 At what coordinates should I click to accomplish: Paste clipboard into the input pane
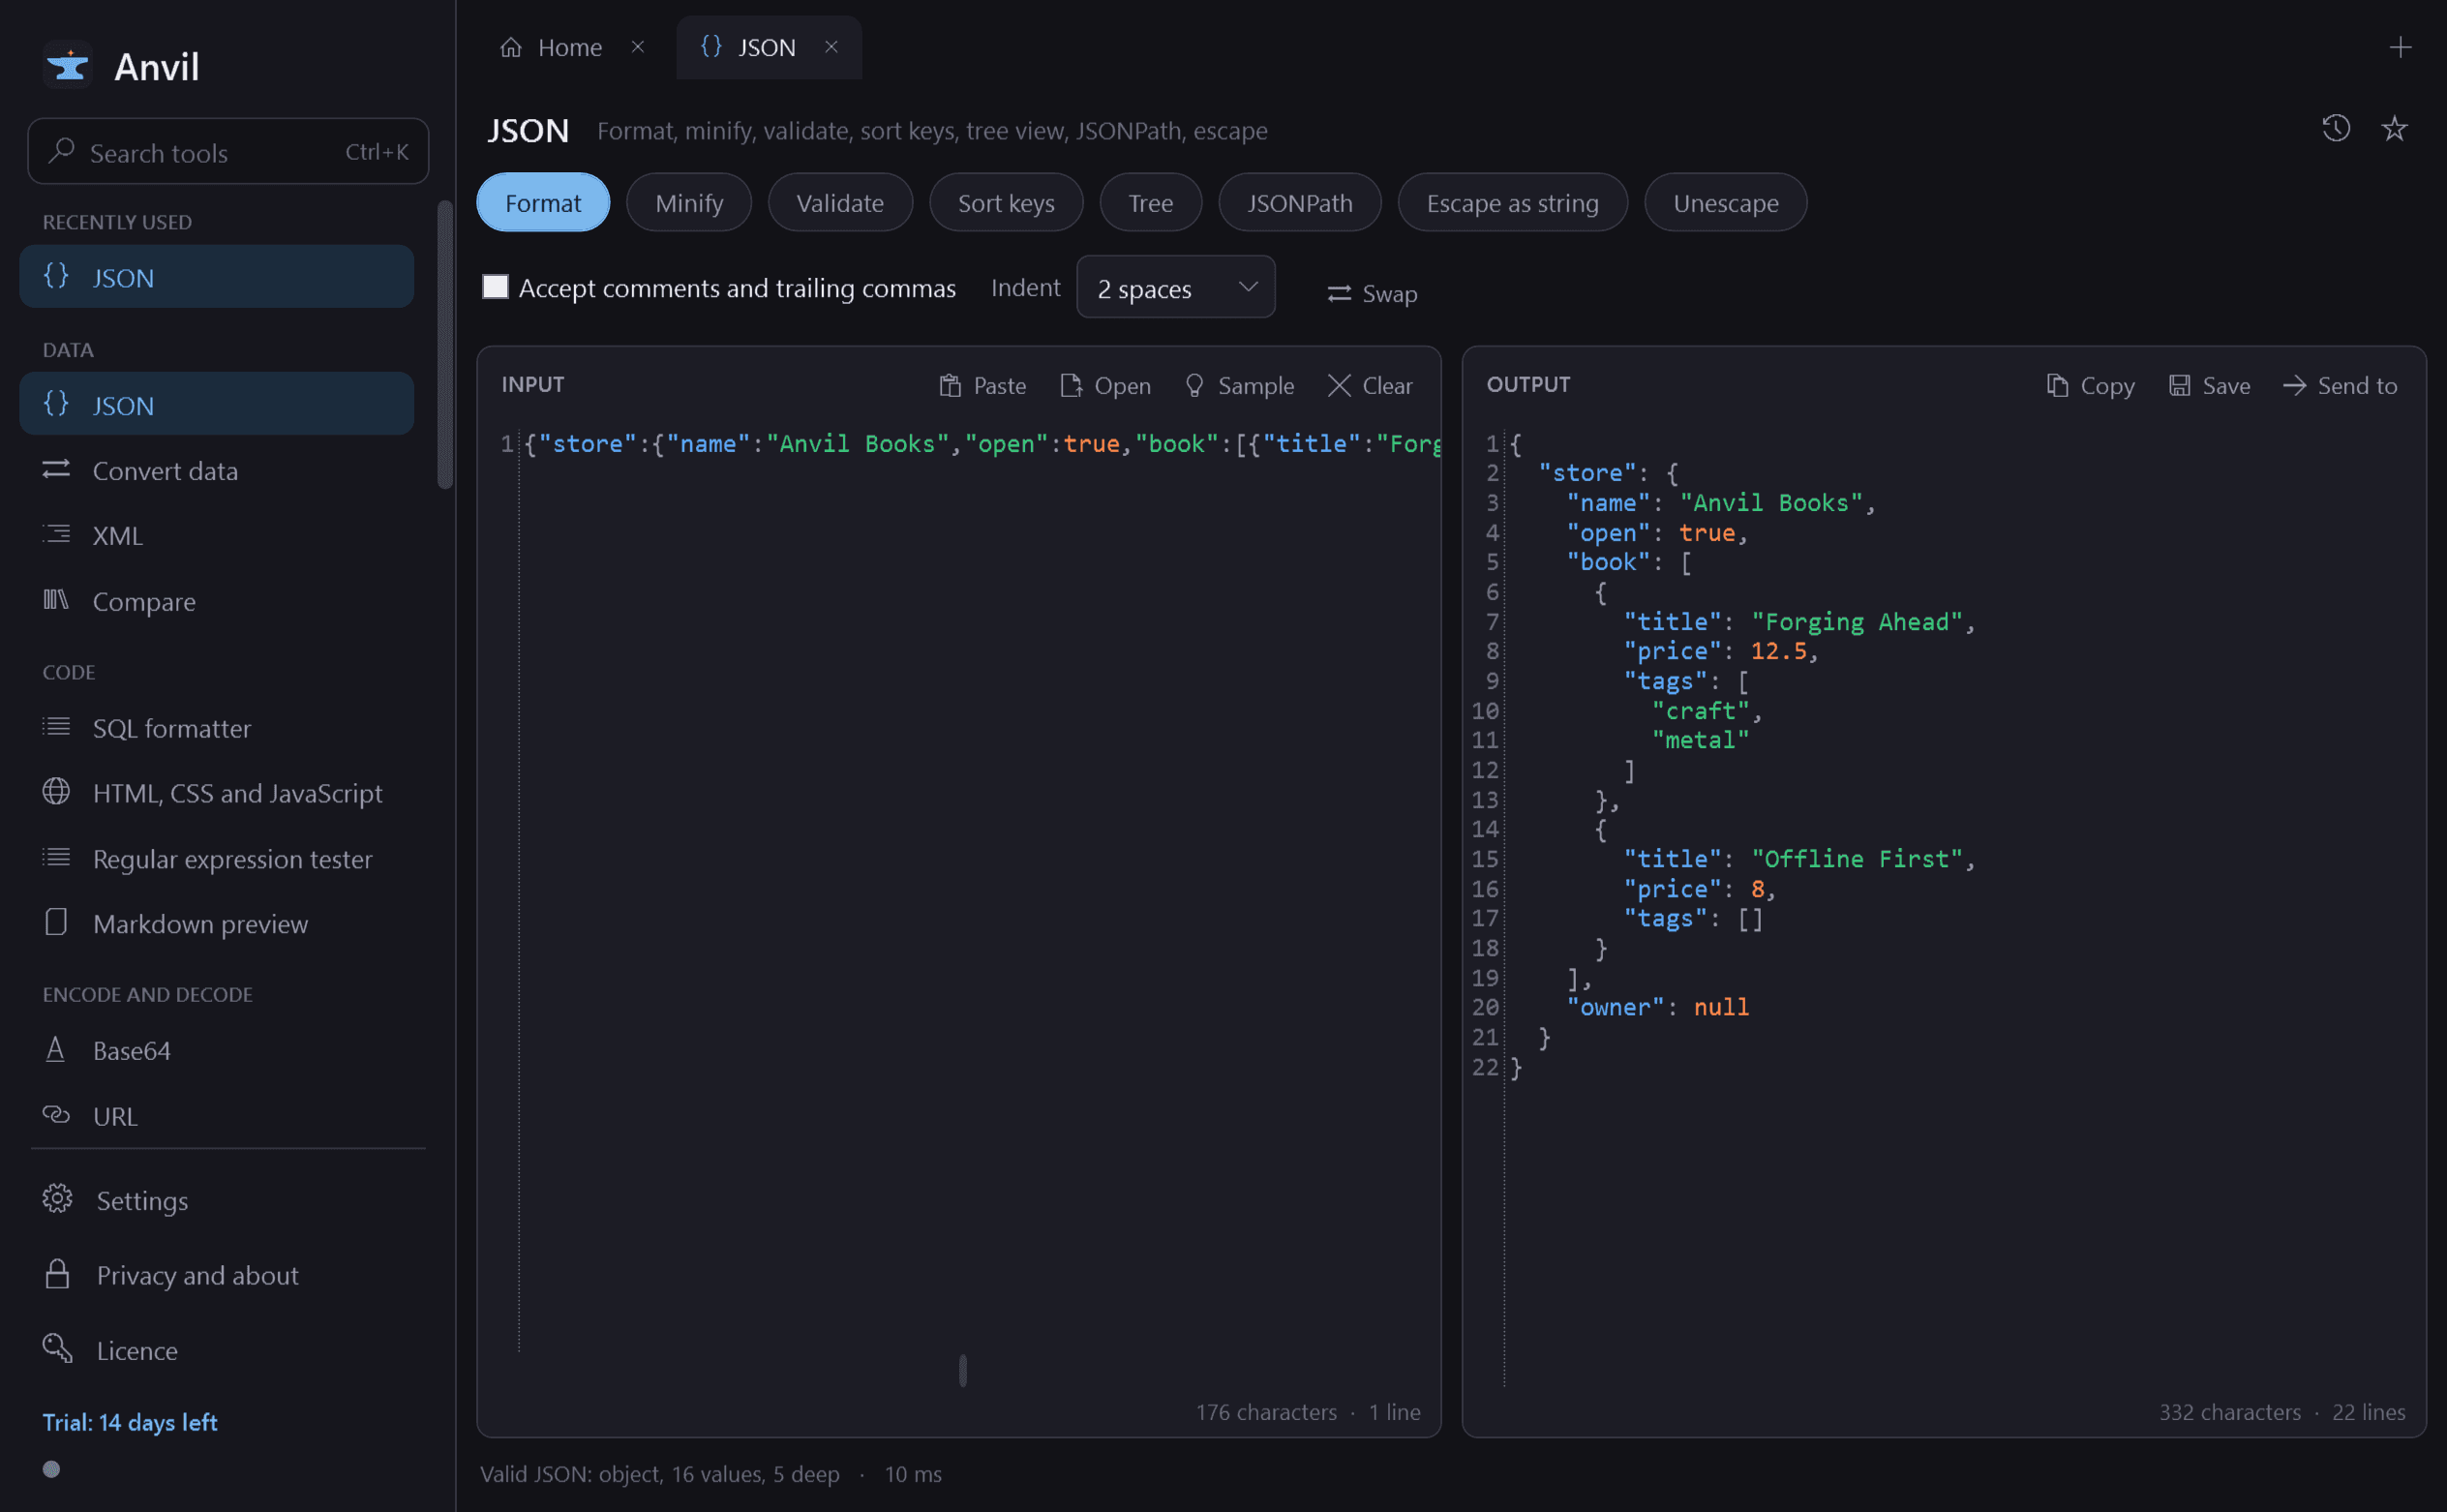[983, 385]
